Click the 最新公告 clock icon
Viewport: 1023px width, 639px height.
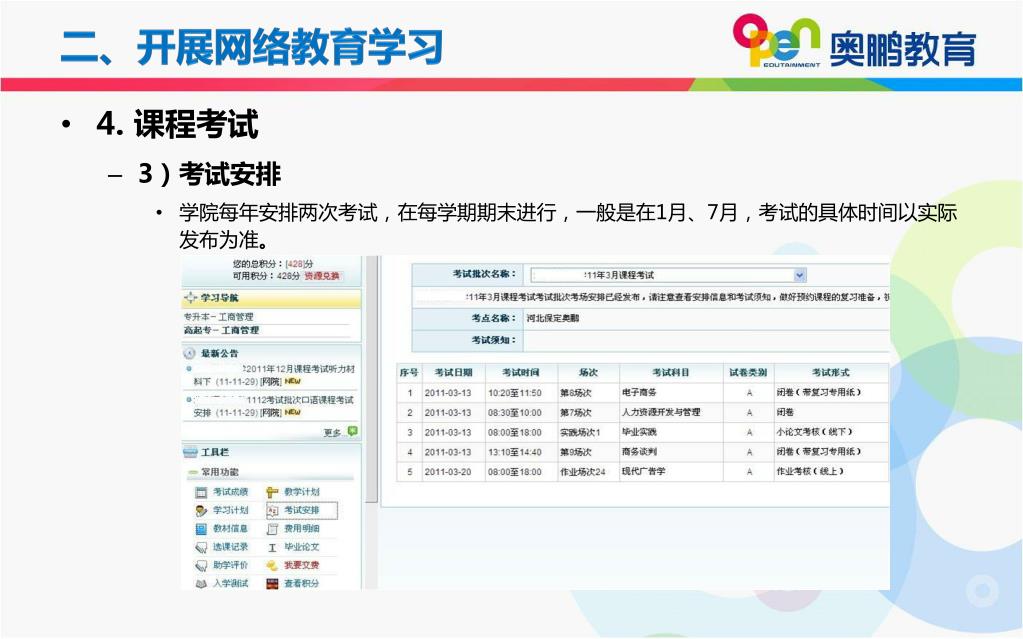coord(190,353)
